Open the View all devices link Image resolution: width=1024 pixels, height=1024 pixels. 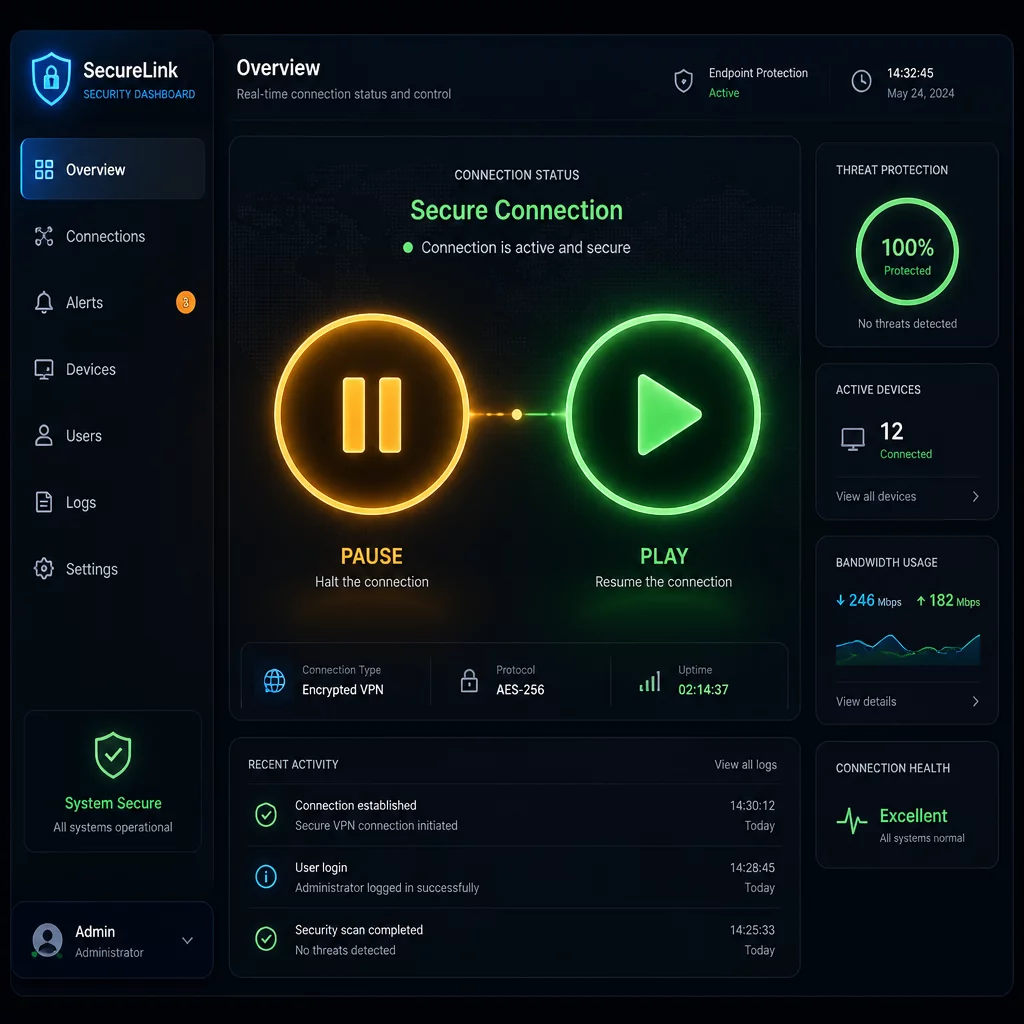coord(876,496)
